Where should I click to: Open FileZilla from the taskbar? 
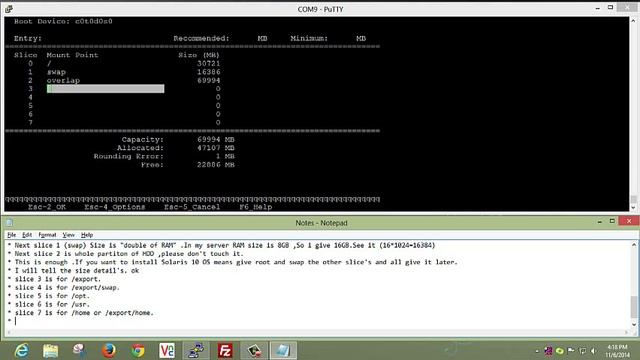[225, 351]
